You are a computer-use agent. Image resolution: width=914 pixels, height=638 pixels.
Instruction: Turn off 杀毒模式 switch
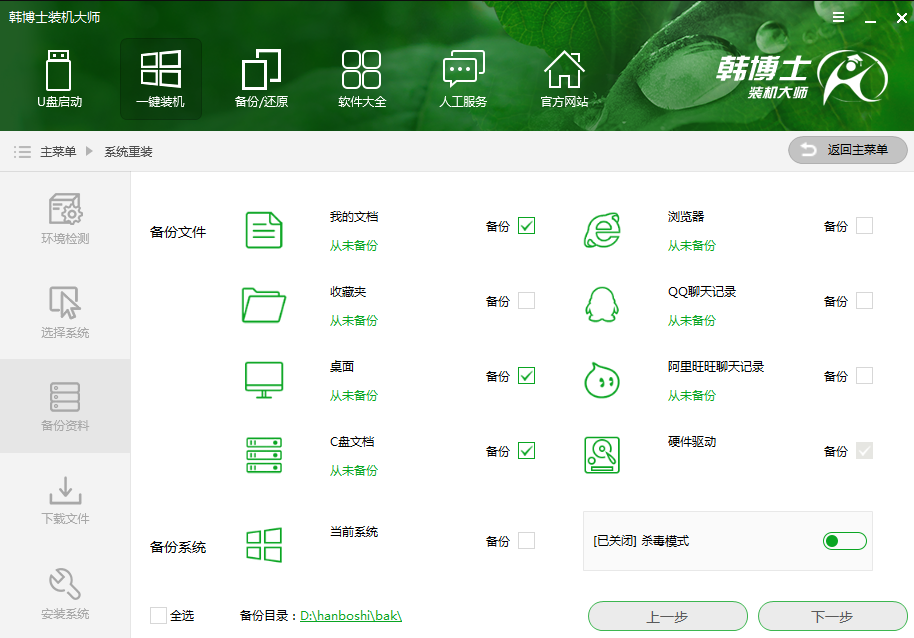(844, 541)
